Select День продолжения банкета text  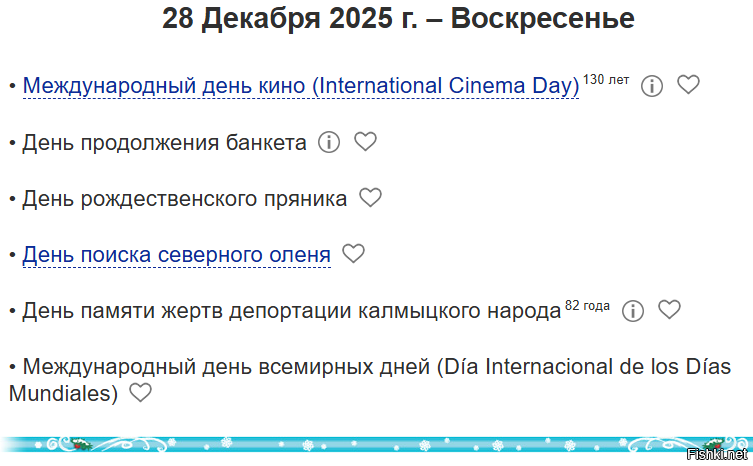coord(164,143)
